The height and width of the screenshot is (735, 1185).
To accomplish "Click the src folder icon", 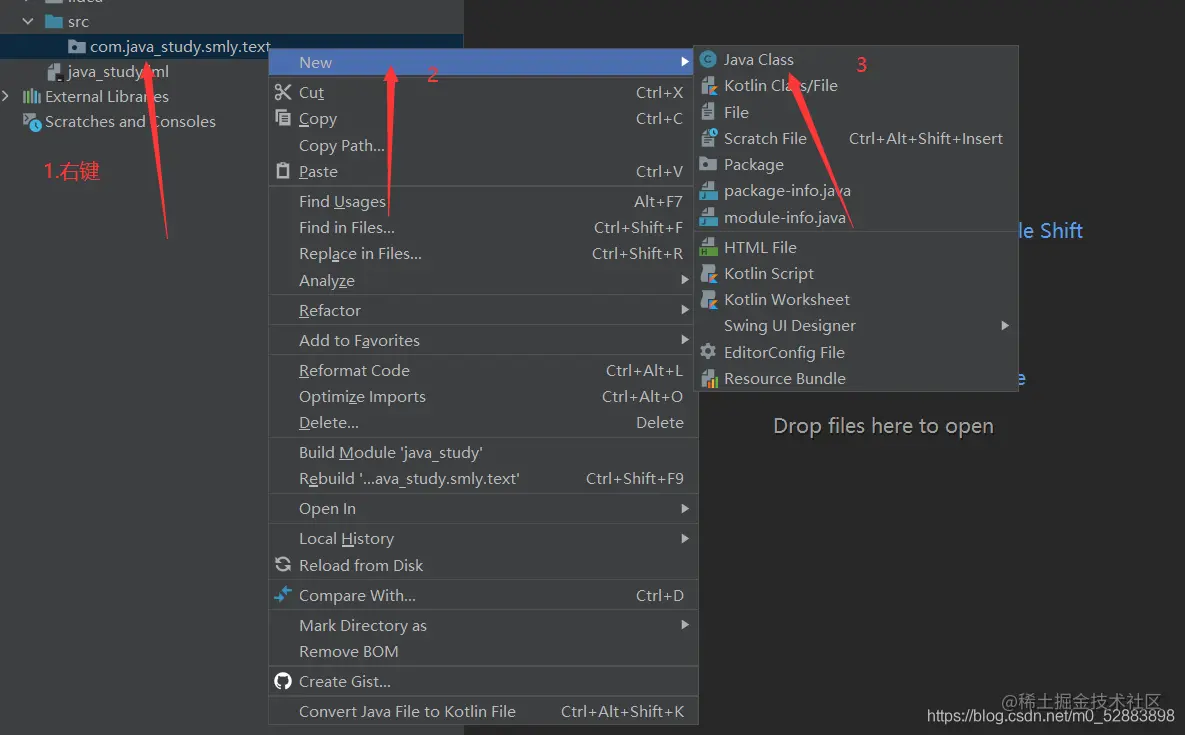I will (x=54, y=21).
